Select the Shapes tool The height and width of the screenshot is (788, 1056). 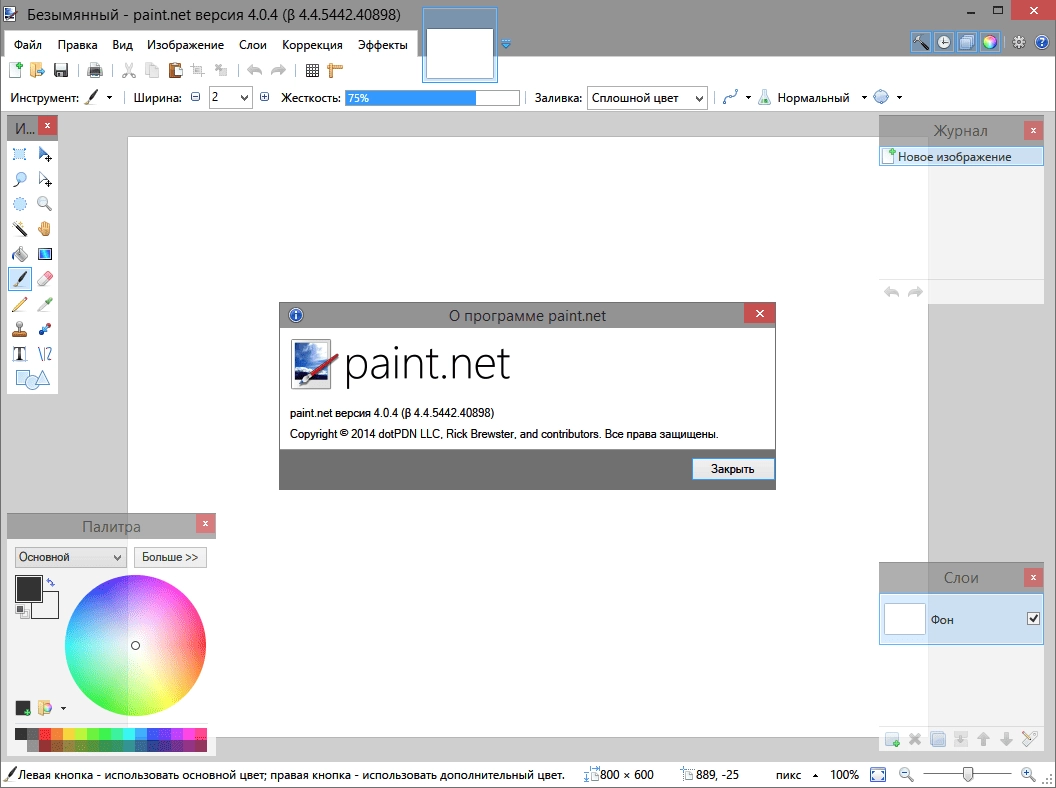tap(32, 379)
